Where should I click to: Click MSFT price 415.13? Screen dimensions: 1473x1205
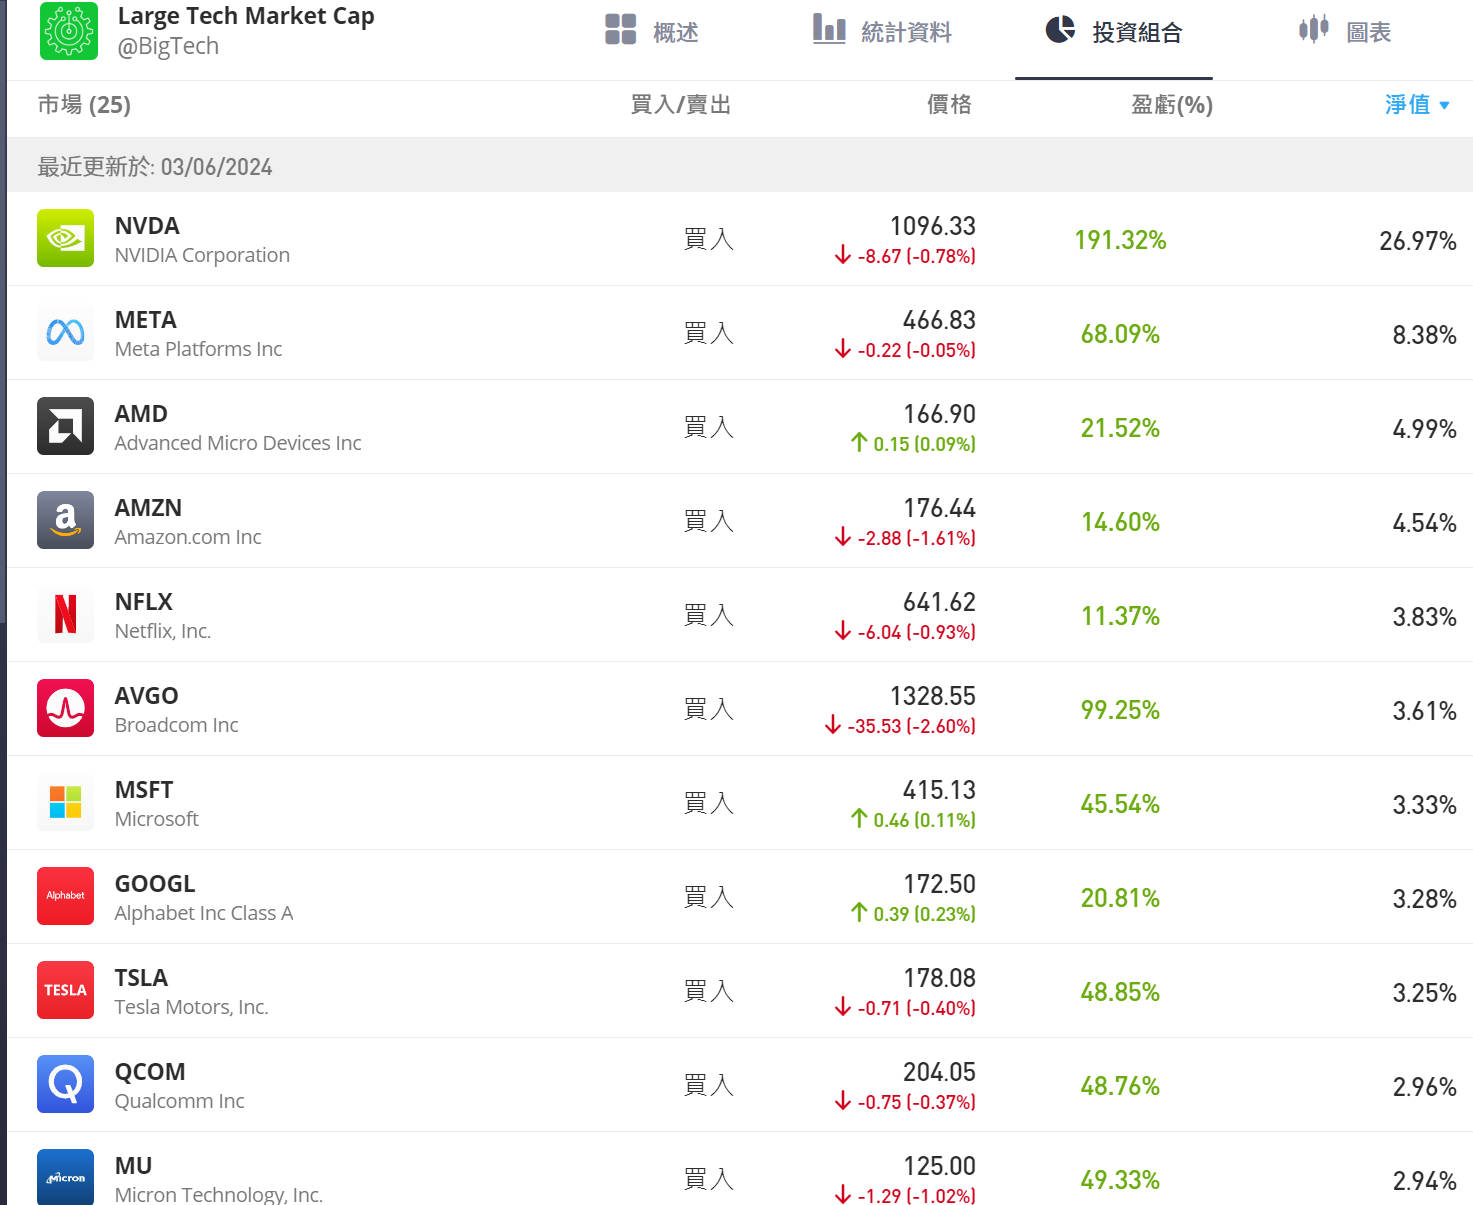point(939,790)
